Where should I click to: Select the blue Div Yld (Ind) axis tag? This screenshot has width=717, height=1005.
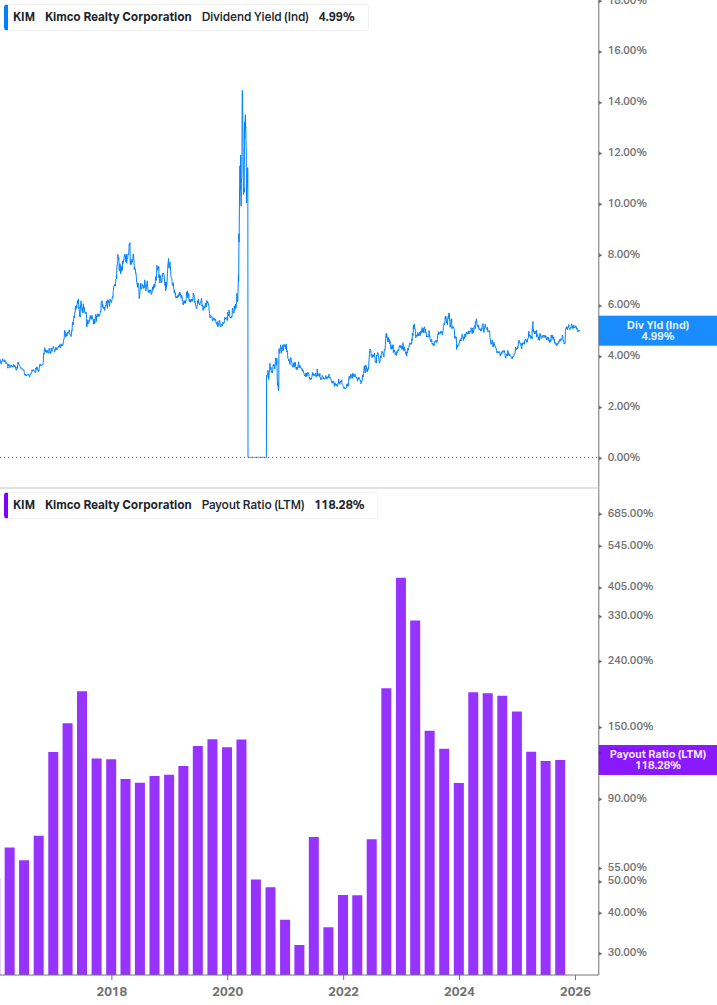[x=657, y=331]
